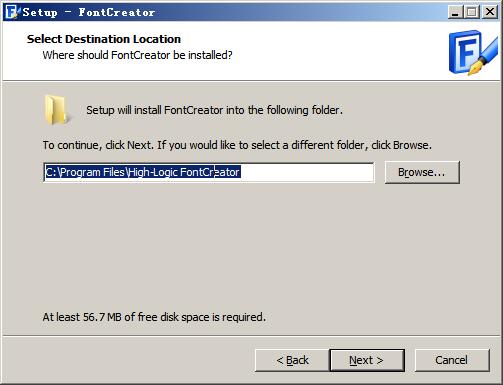Return to previous step with Back

coord(292,360)
